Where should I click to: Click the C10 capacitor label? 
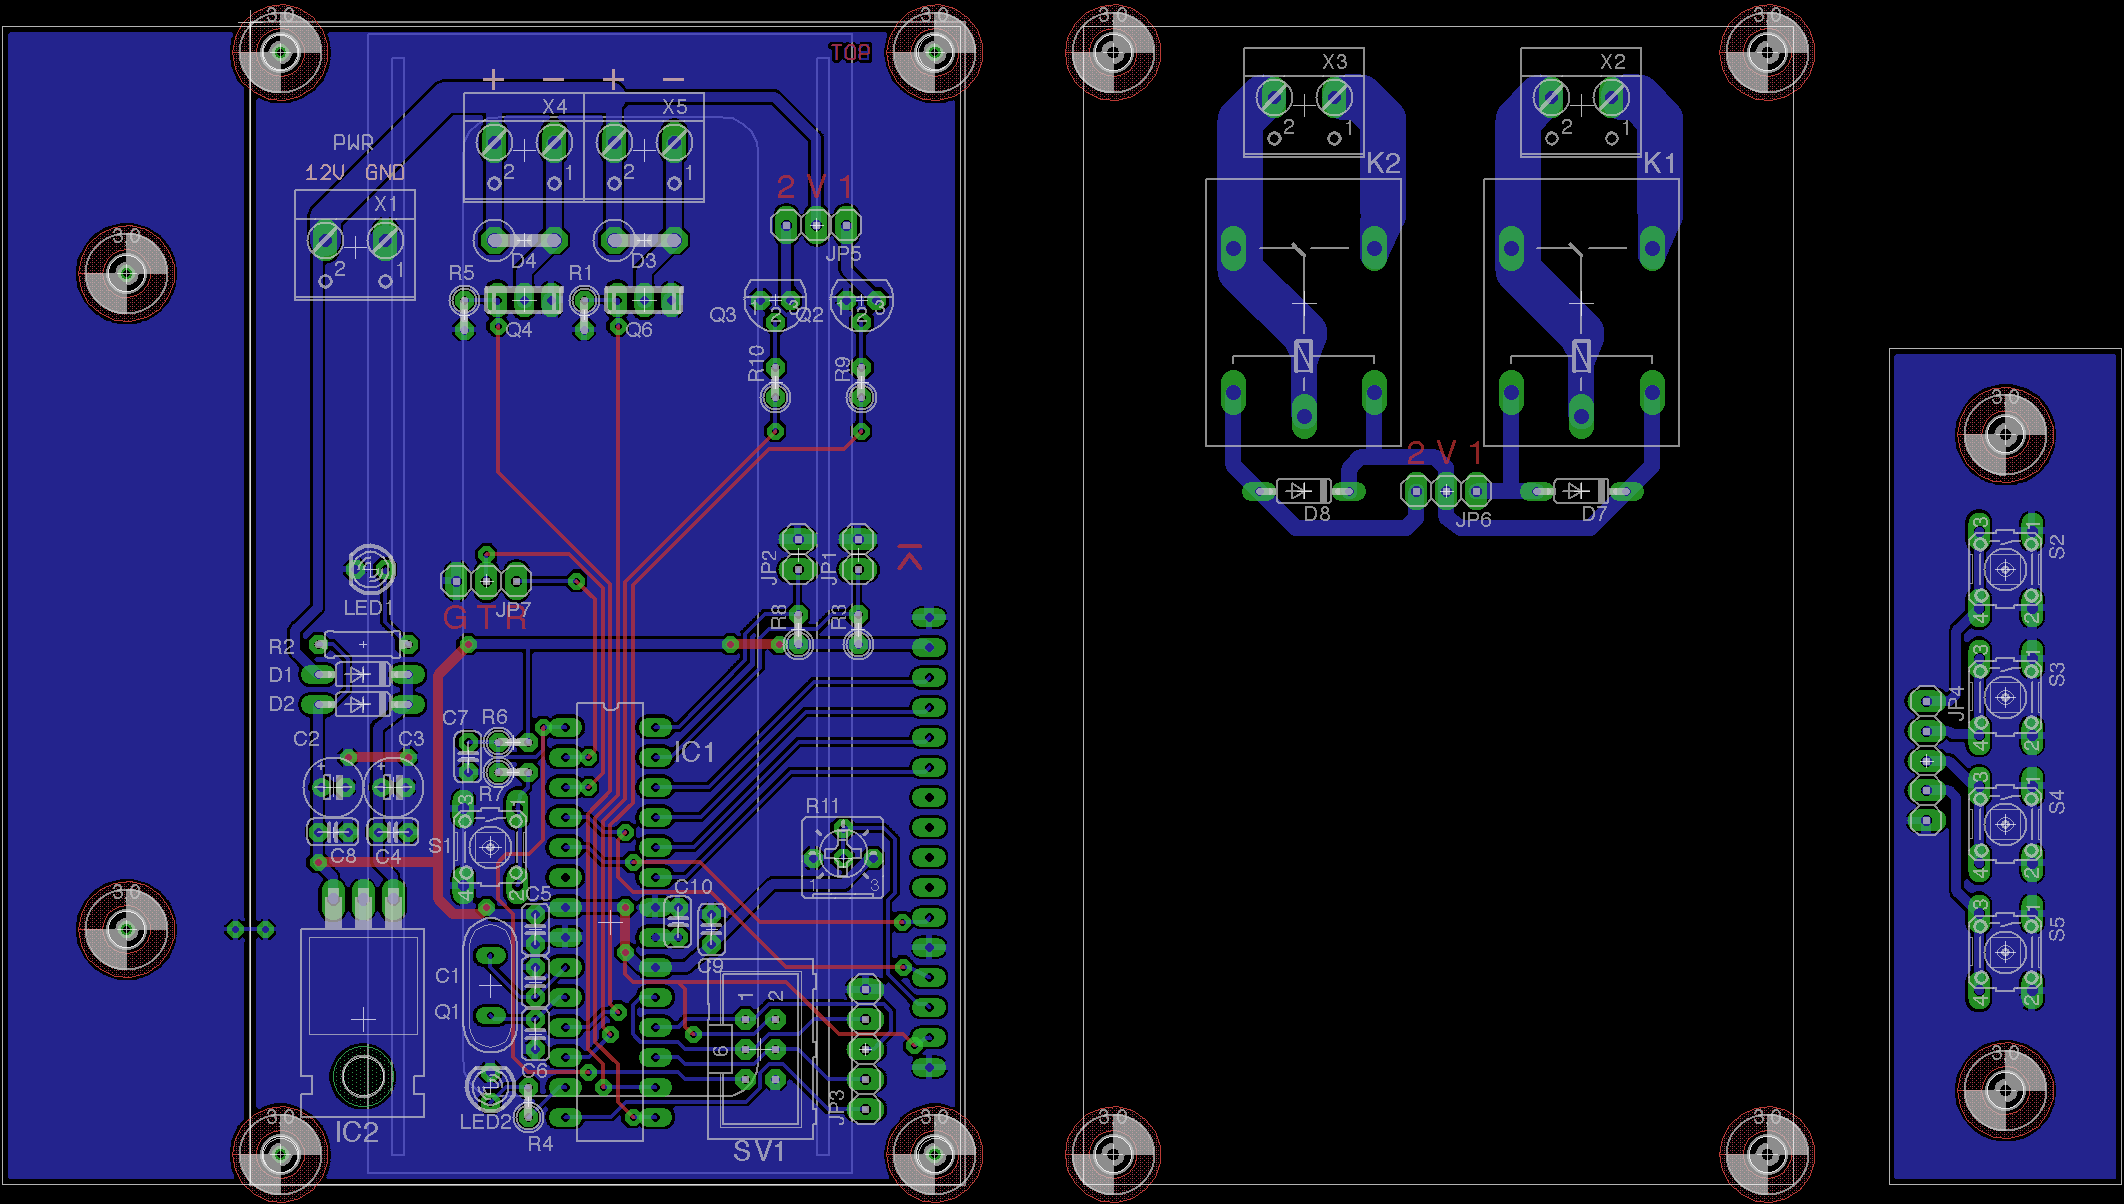pos(693,886)
